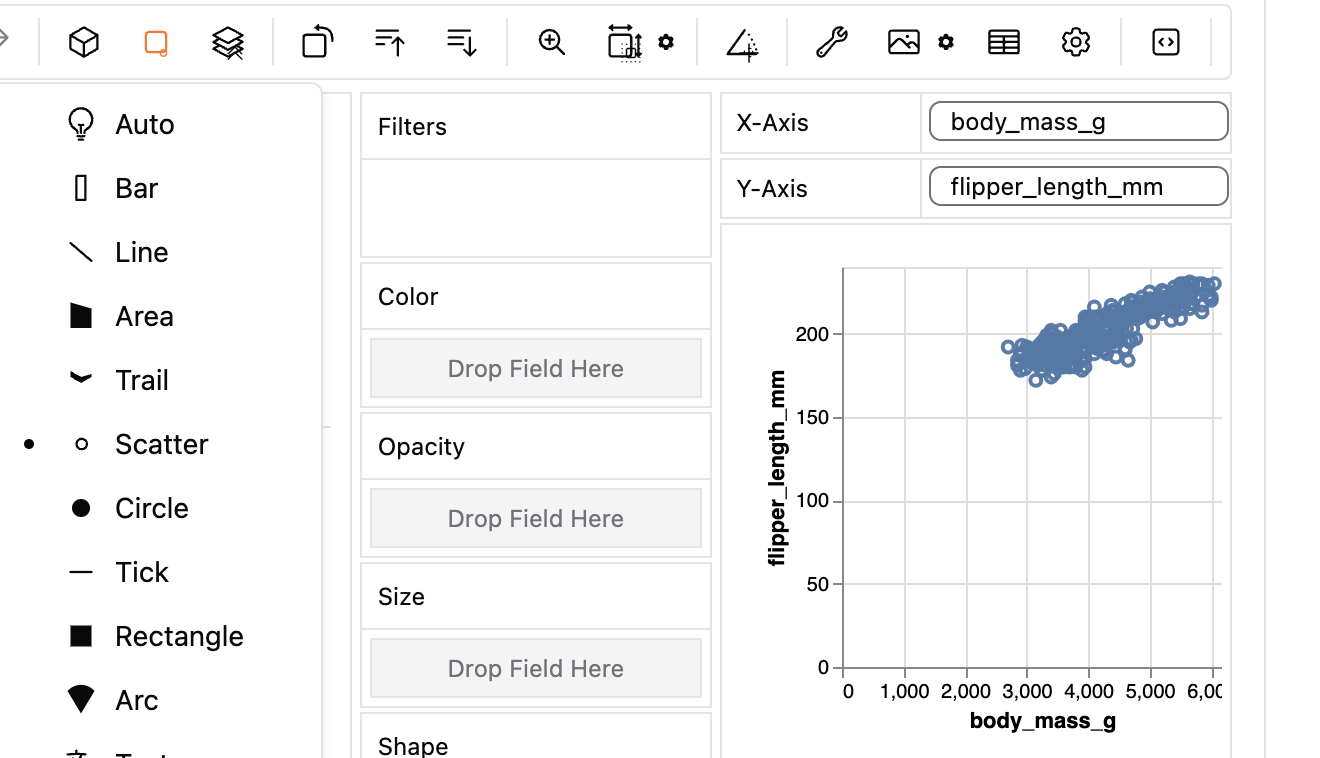
Task: Sort data descending using toolbar icon
Action: (460, 42)
